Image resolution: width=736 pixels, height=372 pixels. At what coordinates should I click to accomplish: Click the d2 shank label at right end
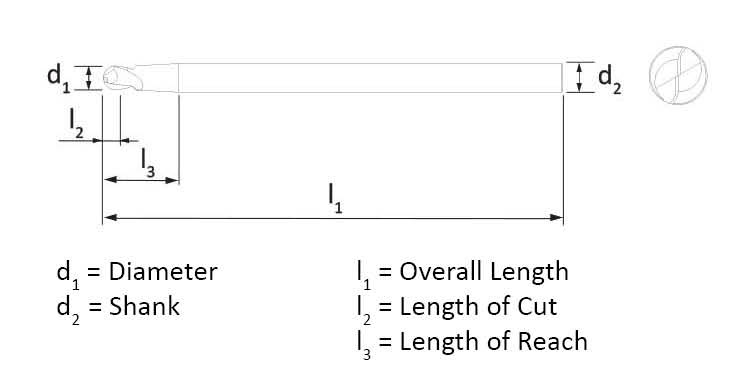[610, 80]
